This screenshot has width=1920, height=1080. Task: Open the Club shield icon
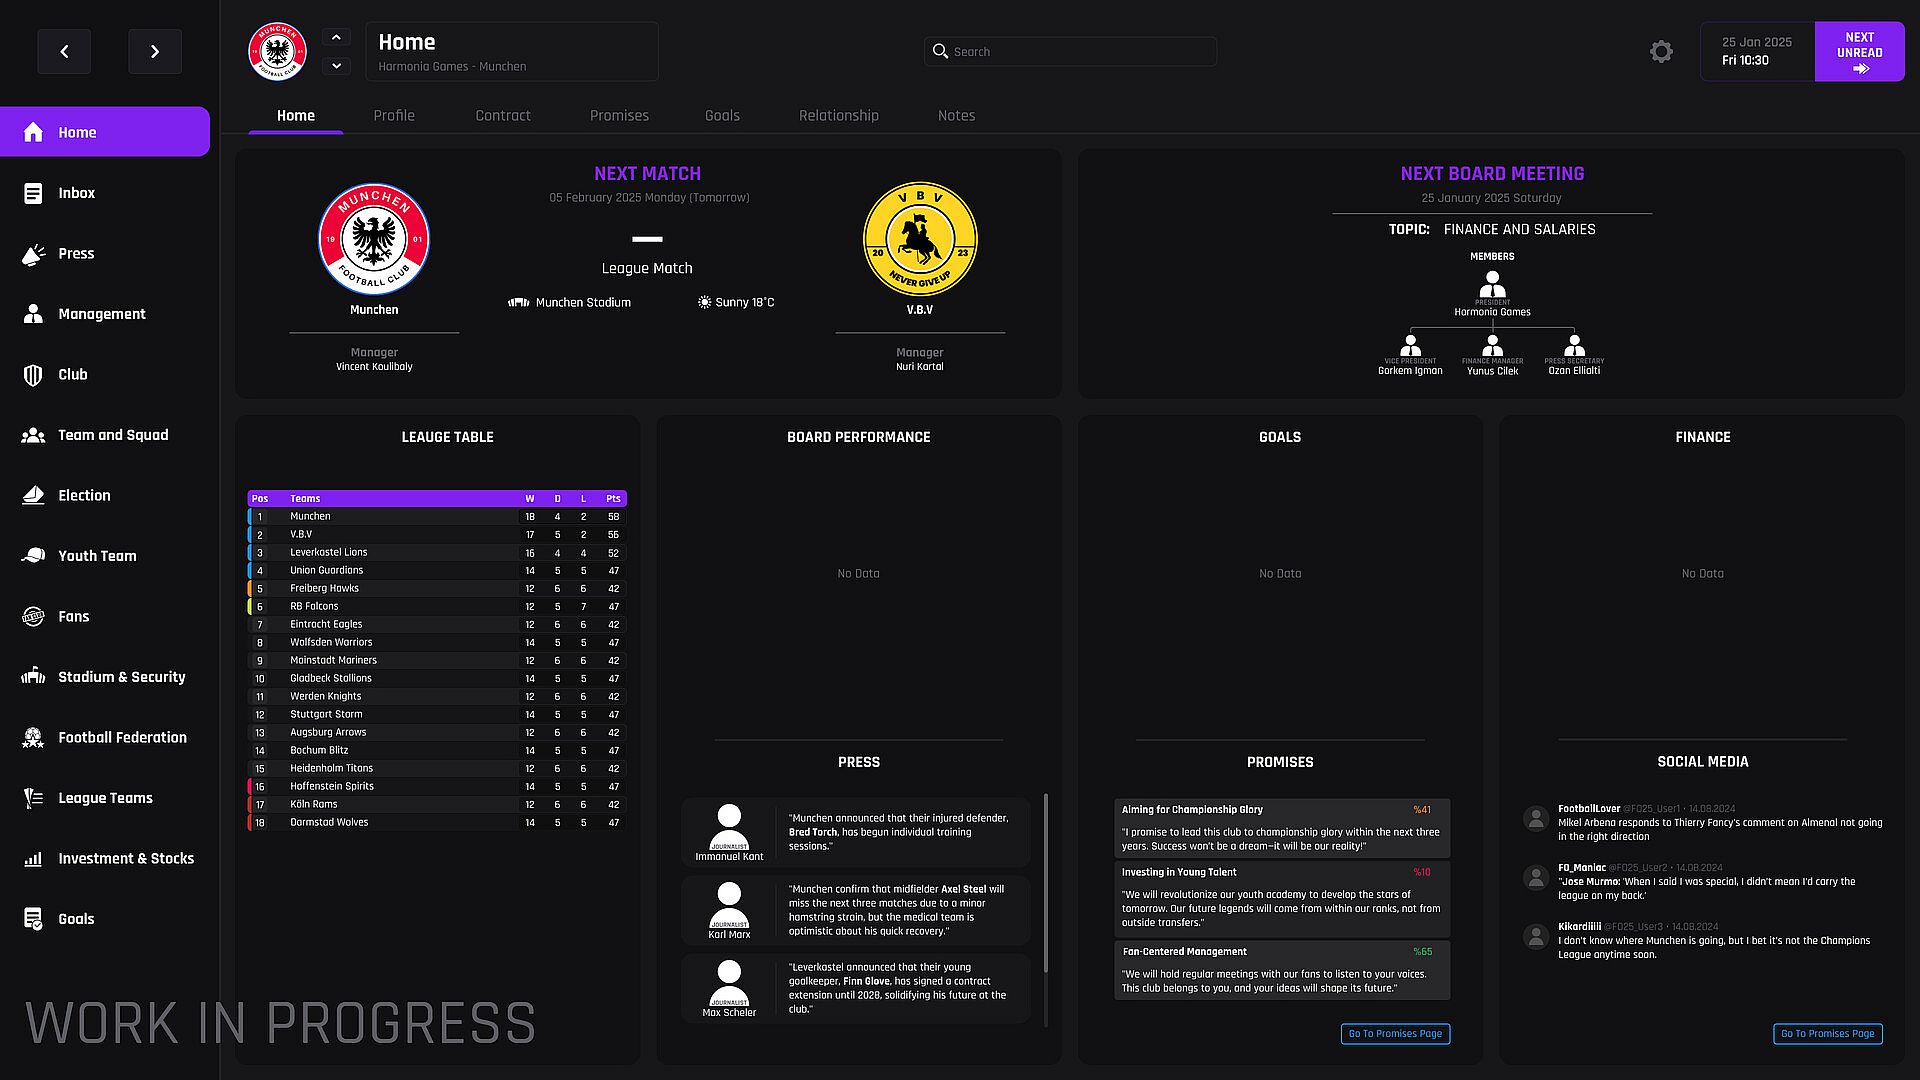pyautogui.click(x=33, y=375)
